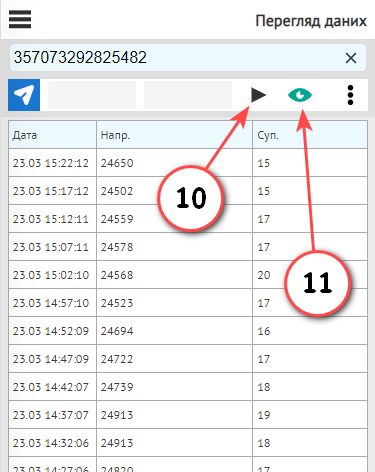Click voltage value 24739

click(x=117, y=387)
